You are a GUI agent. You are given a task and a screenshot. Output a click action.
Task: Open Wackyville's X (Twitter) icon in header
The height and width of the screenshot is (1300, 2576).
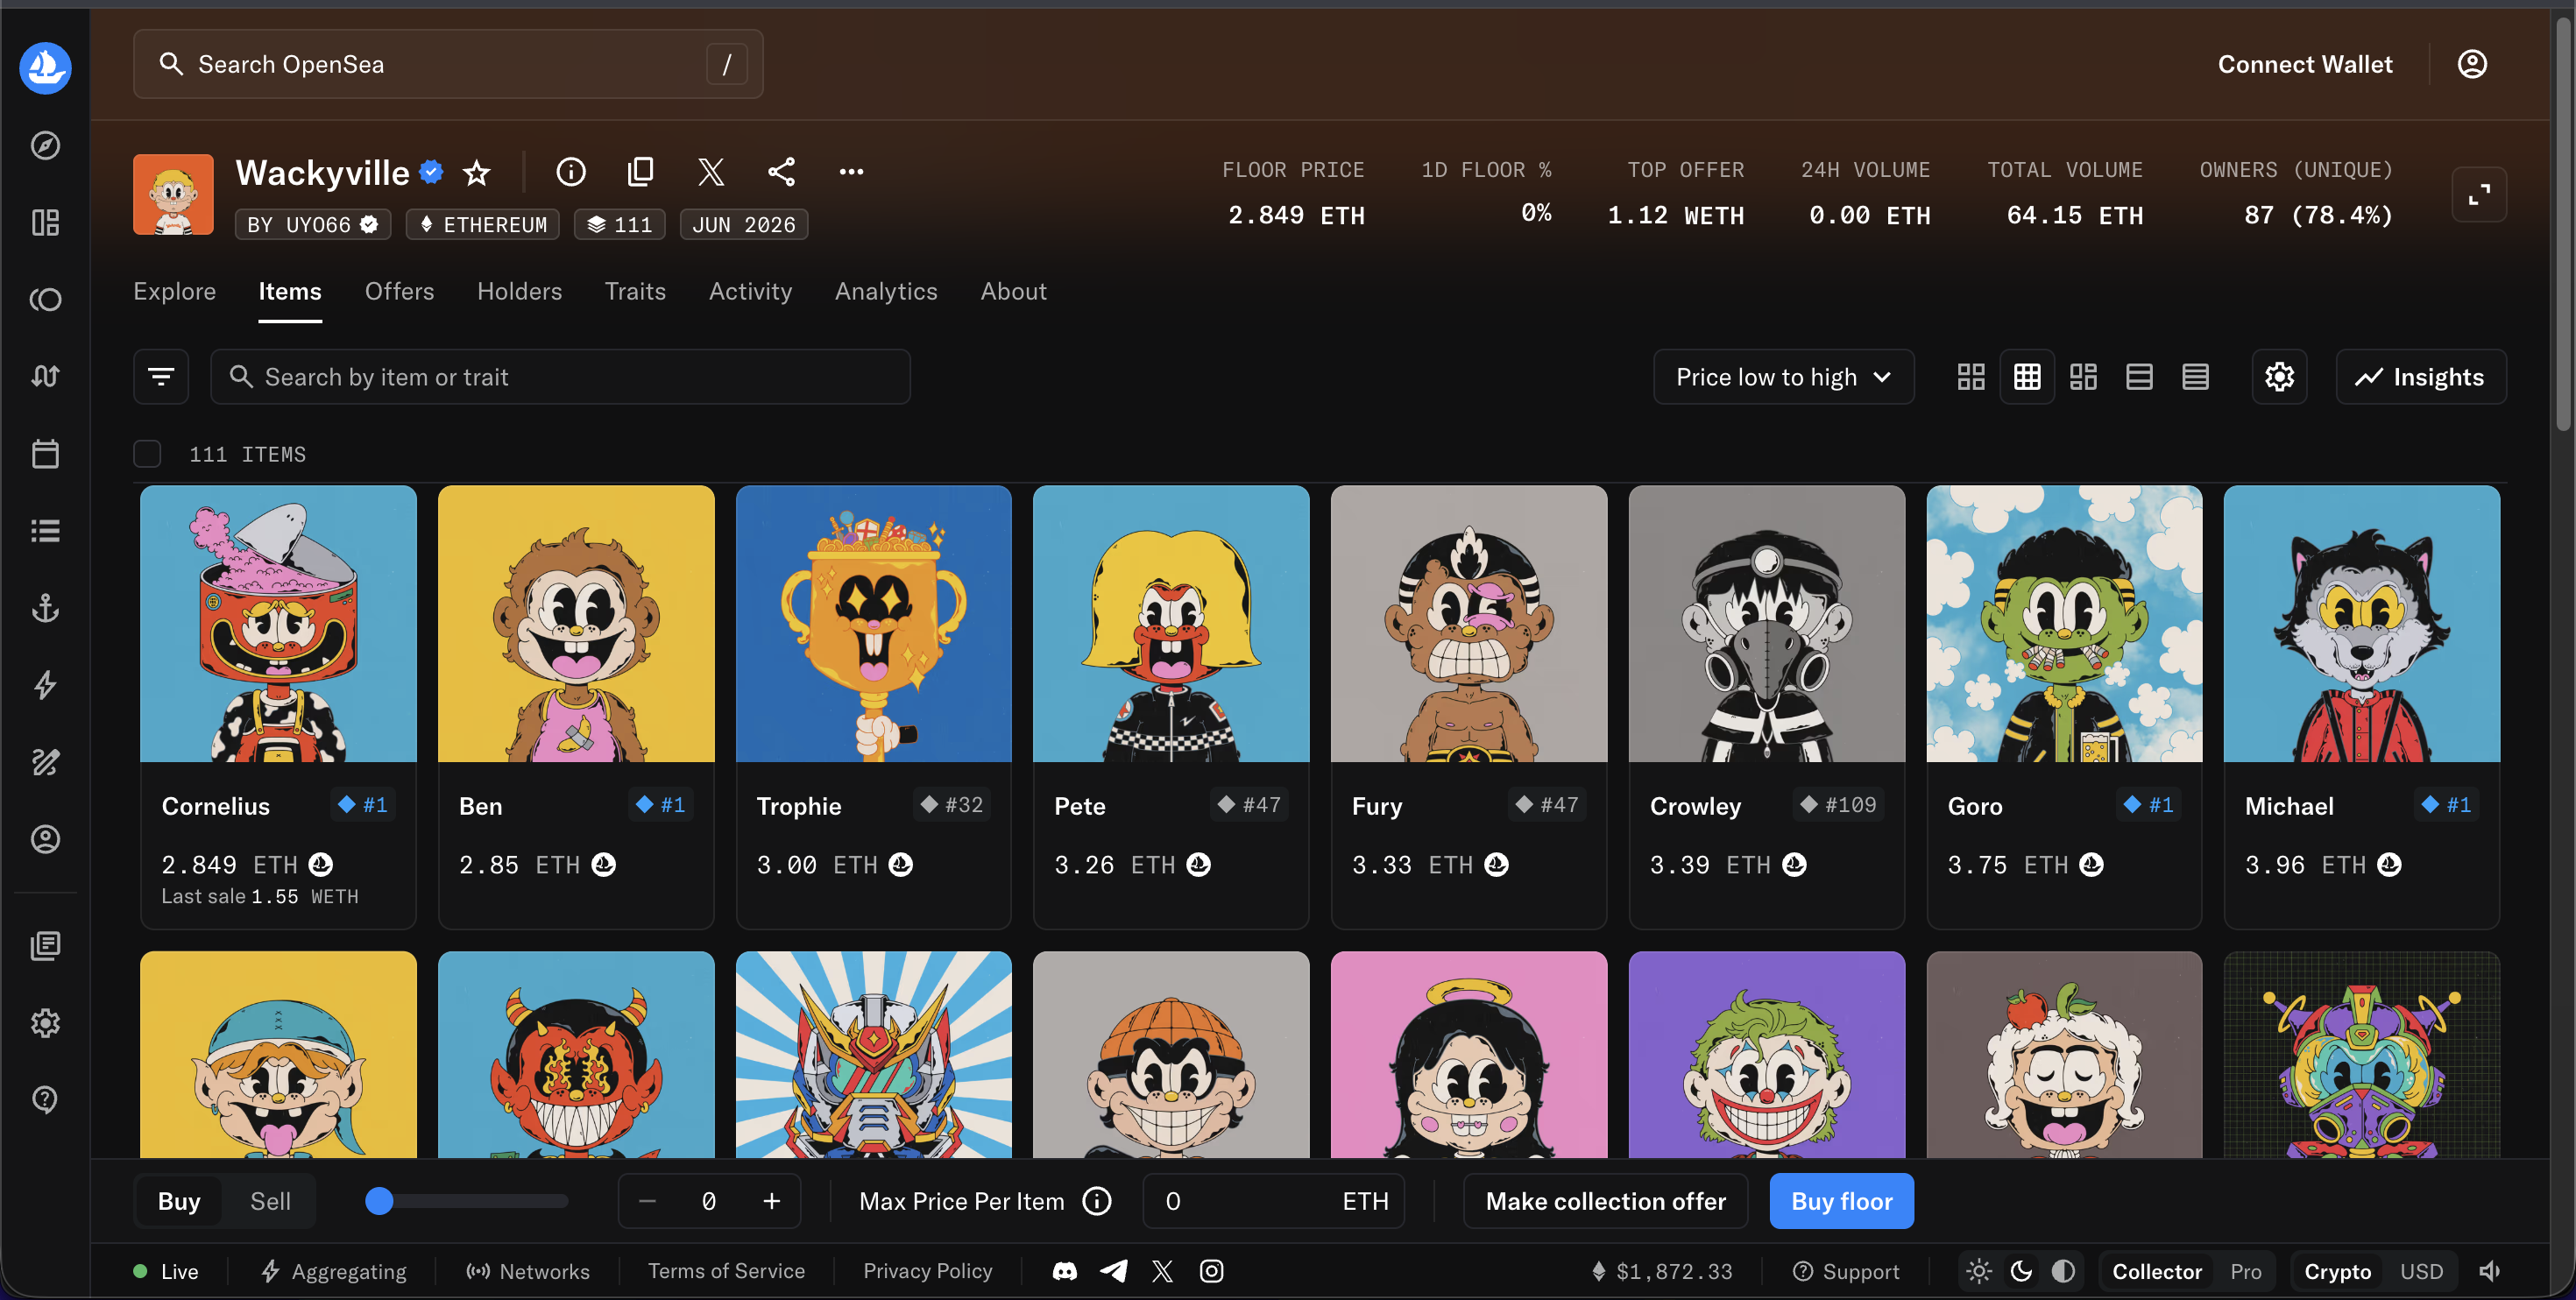tap(711, 172)
